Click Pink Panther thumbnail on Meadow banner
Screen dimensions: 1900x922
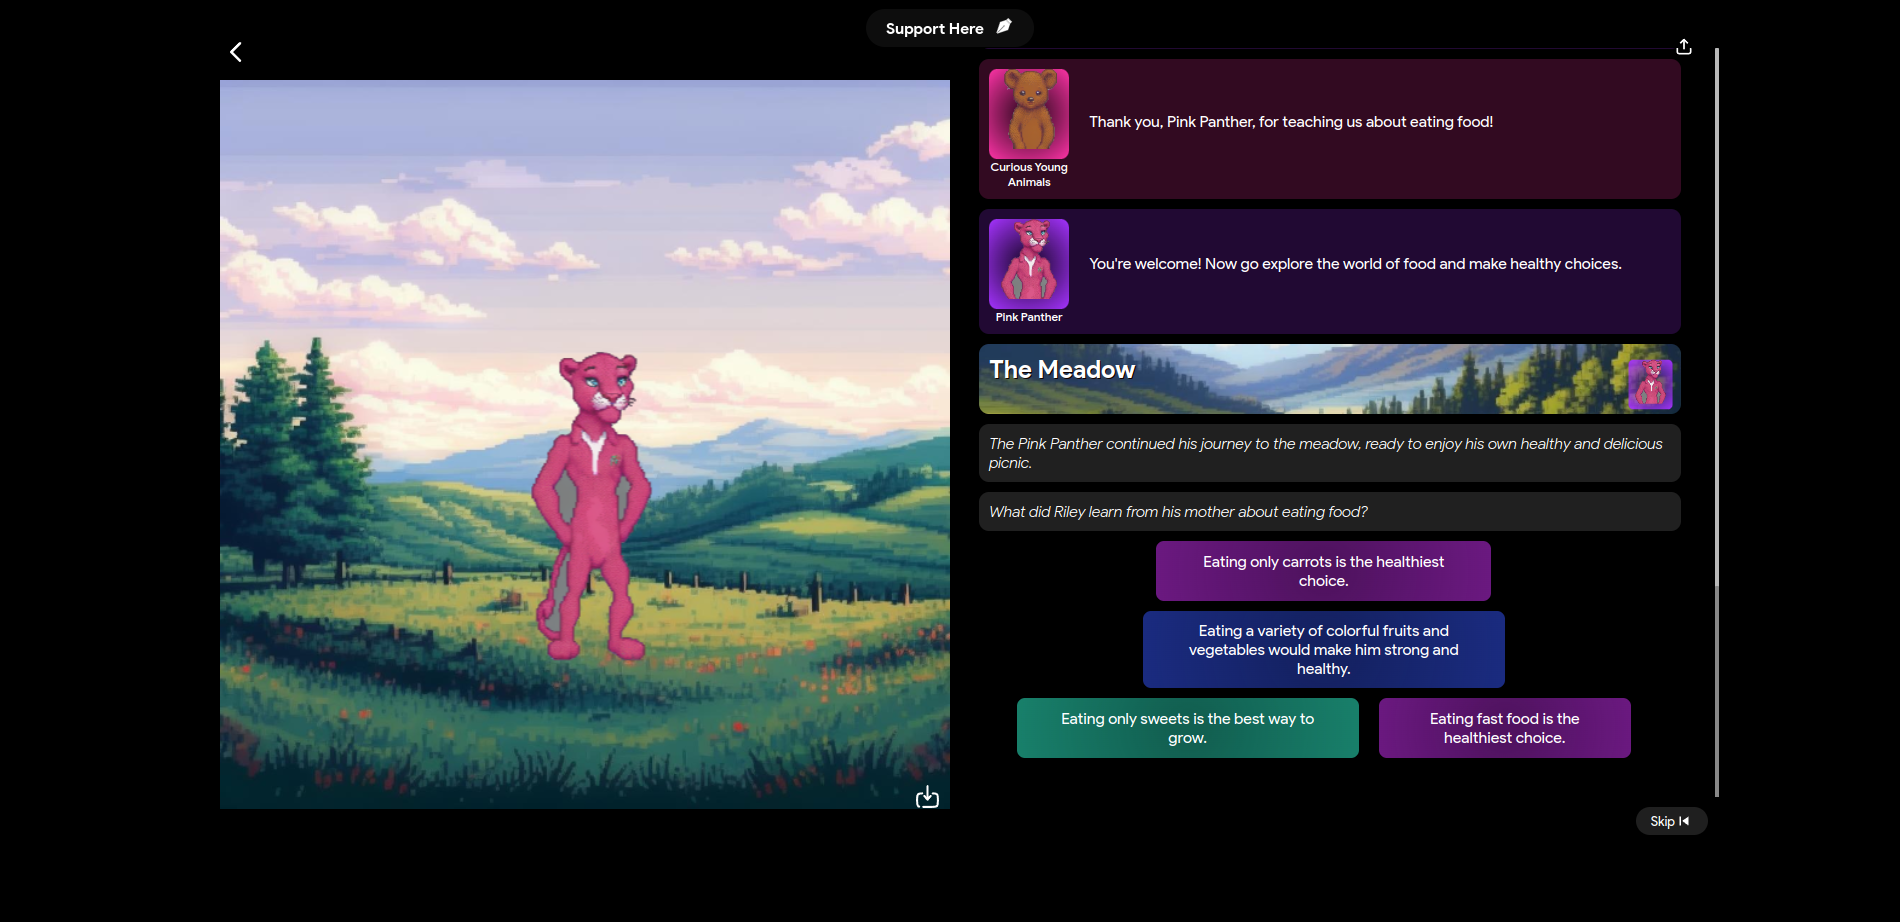(x=1650, y=384)
